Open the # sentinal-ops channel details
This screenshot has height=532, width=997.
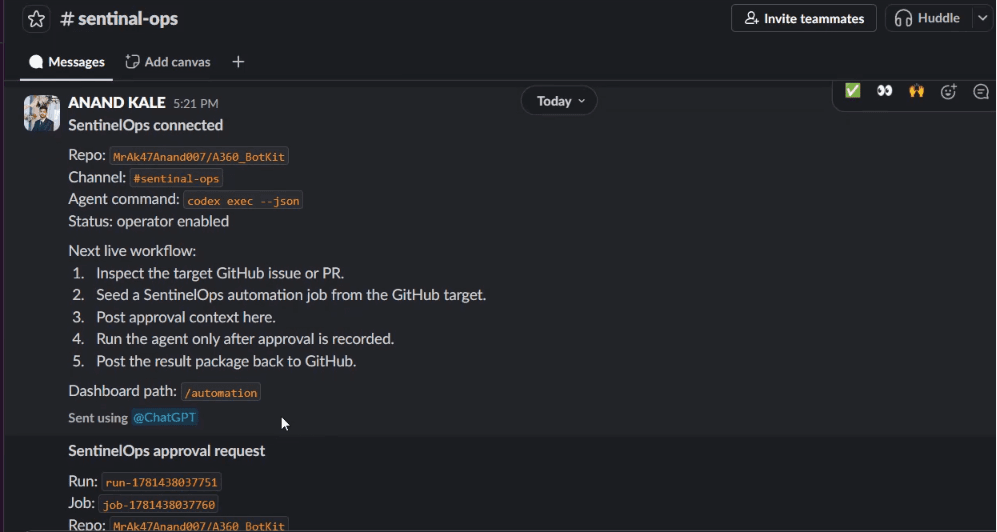[119, 19]
